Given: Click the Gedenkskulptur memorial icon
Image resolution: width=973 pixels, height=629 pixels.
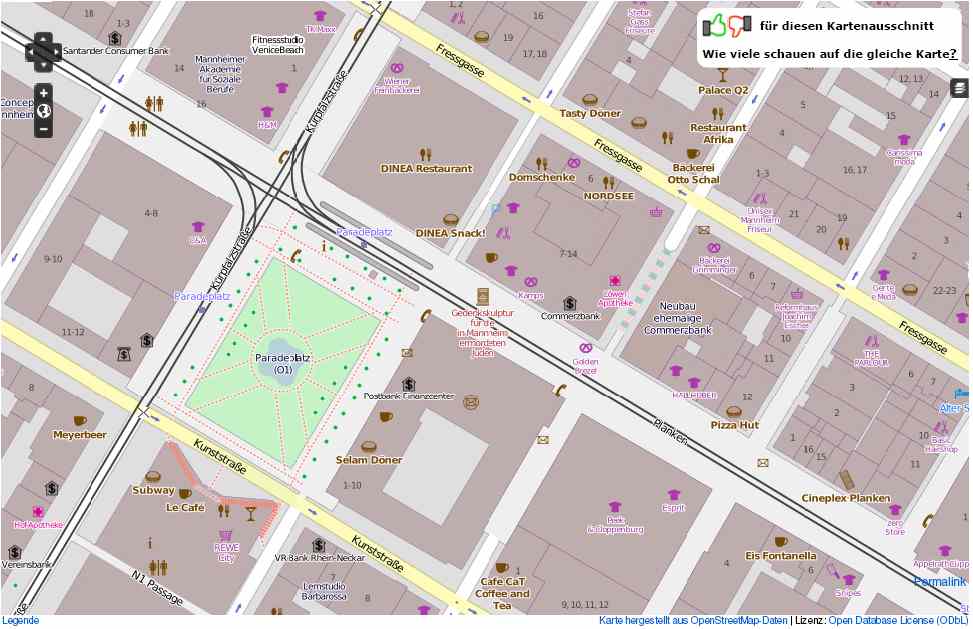Looking at the screenshot, I should 482,297.
